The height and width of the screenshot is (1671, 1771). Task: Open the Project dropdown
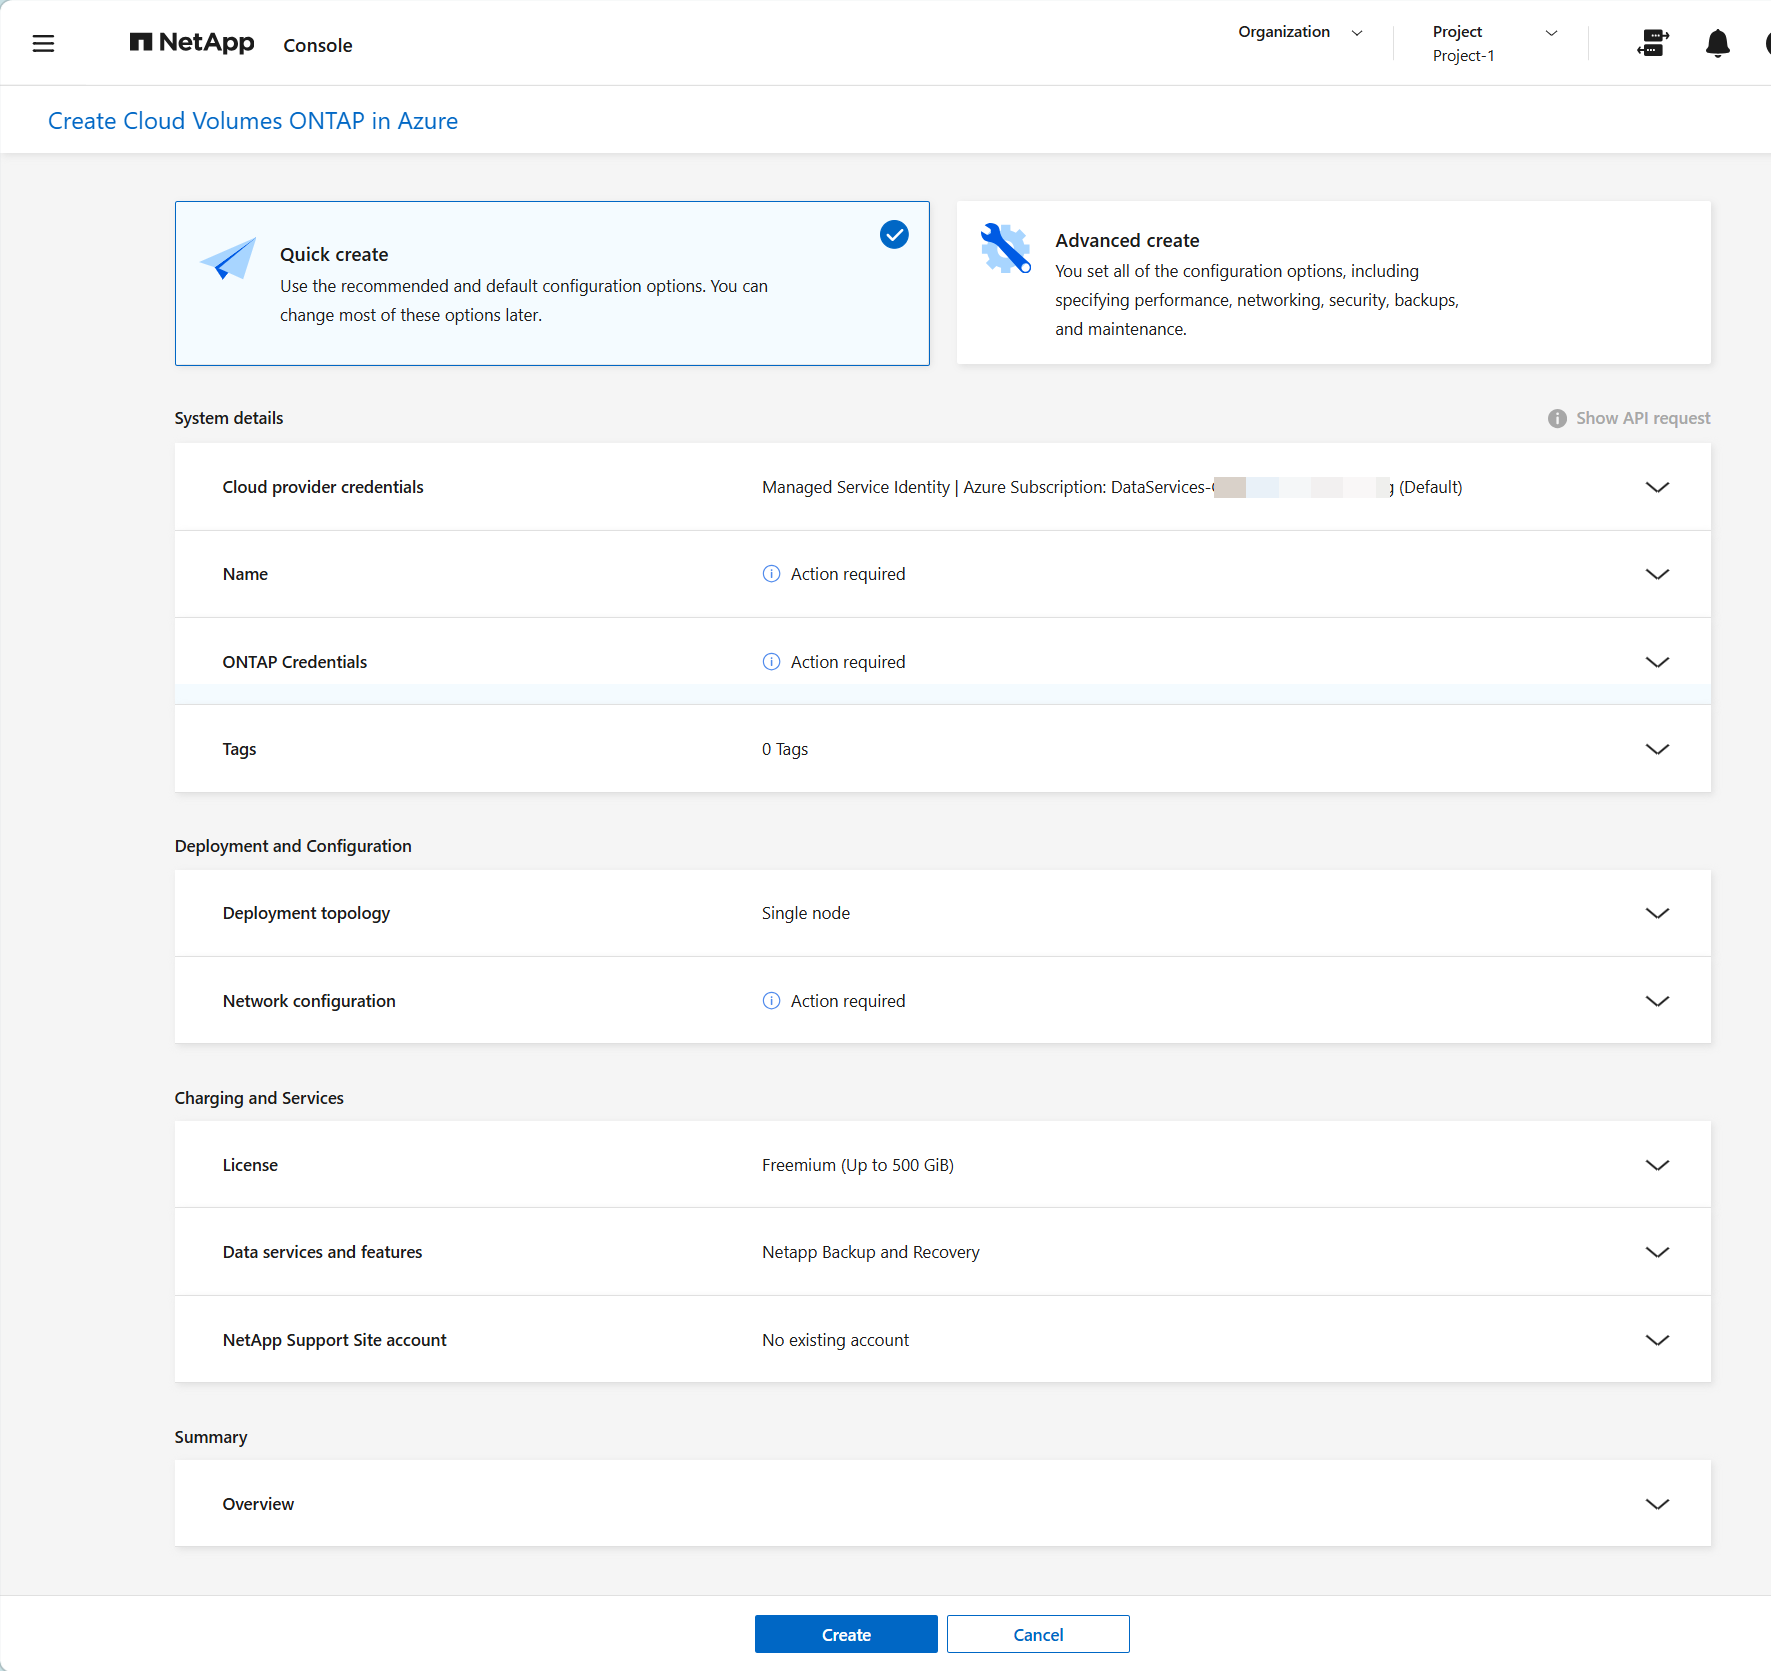click(x=1494, y=43)
